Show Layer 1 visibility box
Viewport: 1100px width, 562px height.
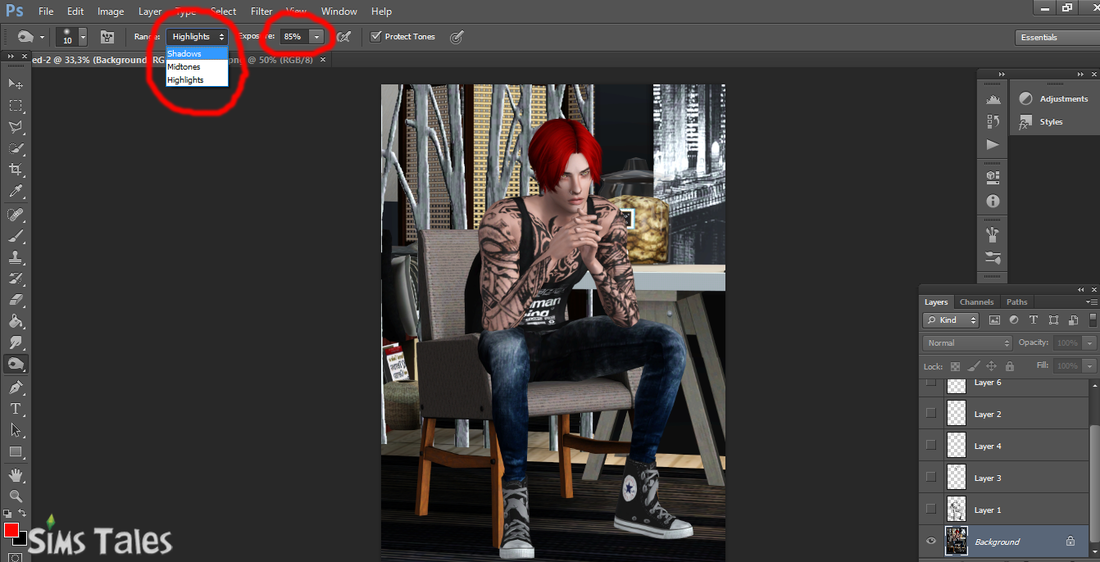tap(931, 509)
